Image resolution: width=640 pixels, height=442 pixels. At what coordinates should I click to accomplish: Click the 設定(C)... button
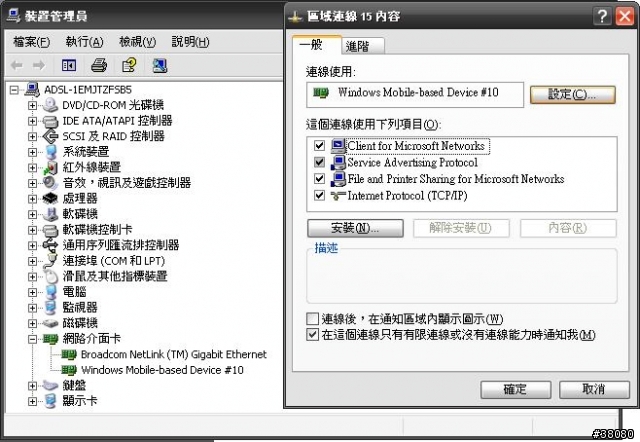pyautogui.click(x=572, y=95)
